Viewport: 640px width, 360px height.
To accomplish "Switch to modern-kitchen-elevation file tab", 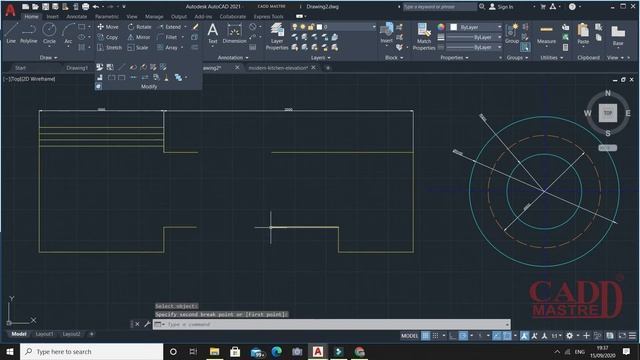I will click(278, 68).
